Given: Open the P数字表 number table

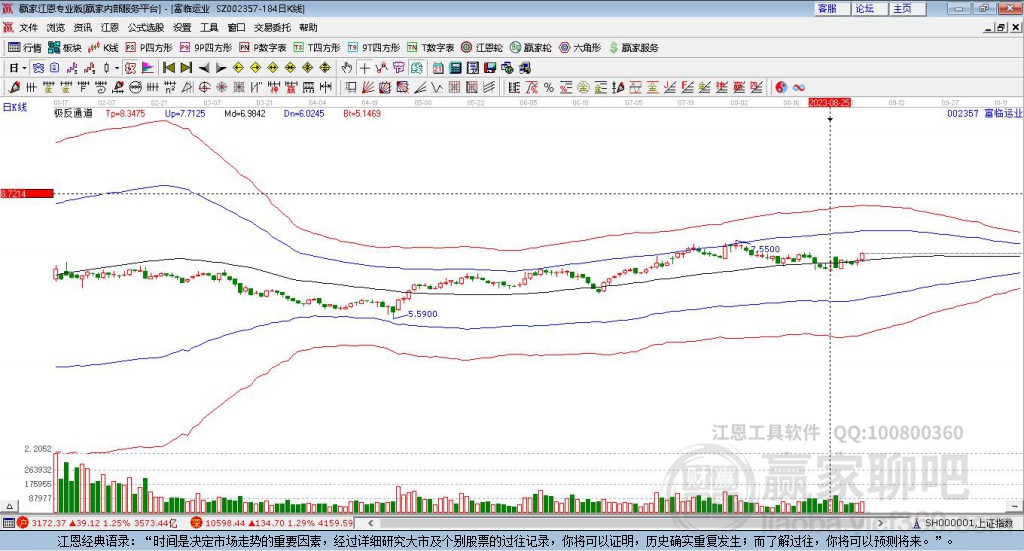Looking at the screenshot, I should pyautogui.click(x=263, y=48).
